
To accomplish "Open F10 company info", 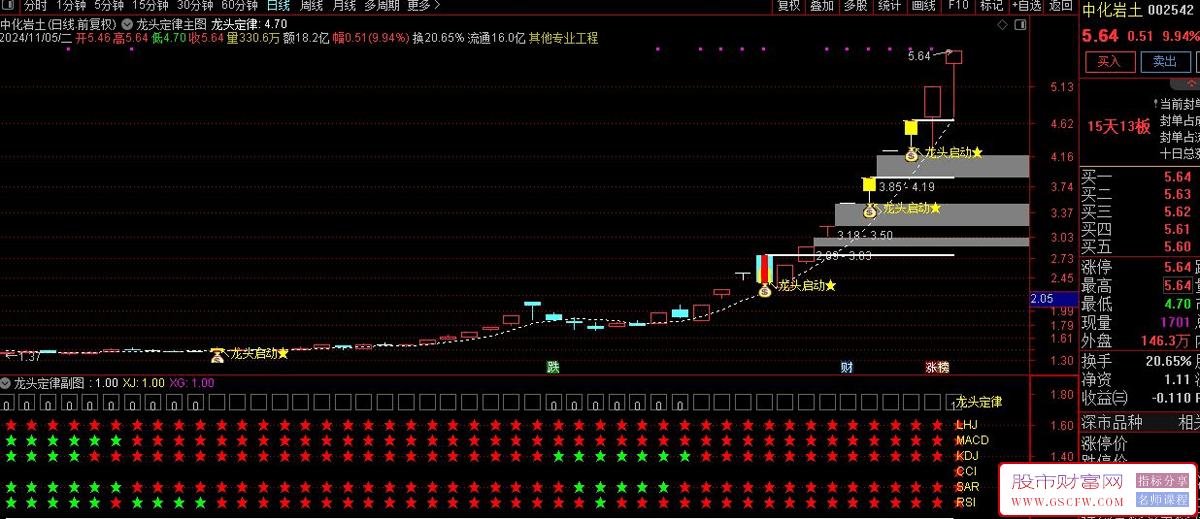I will click(x=958, y=6).
